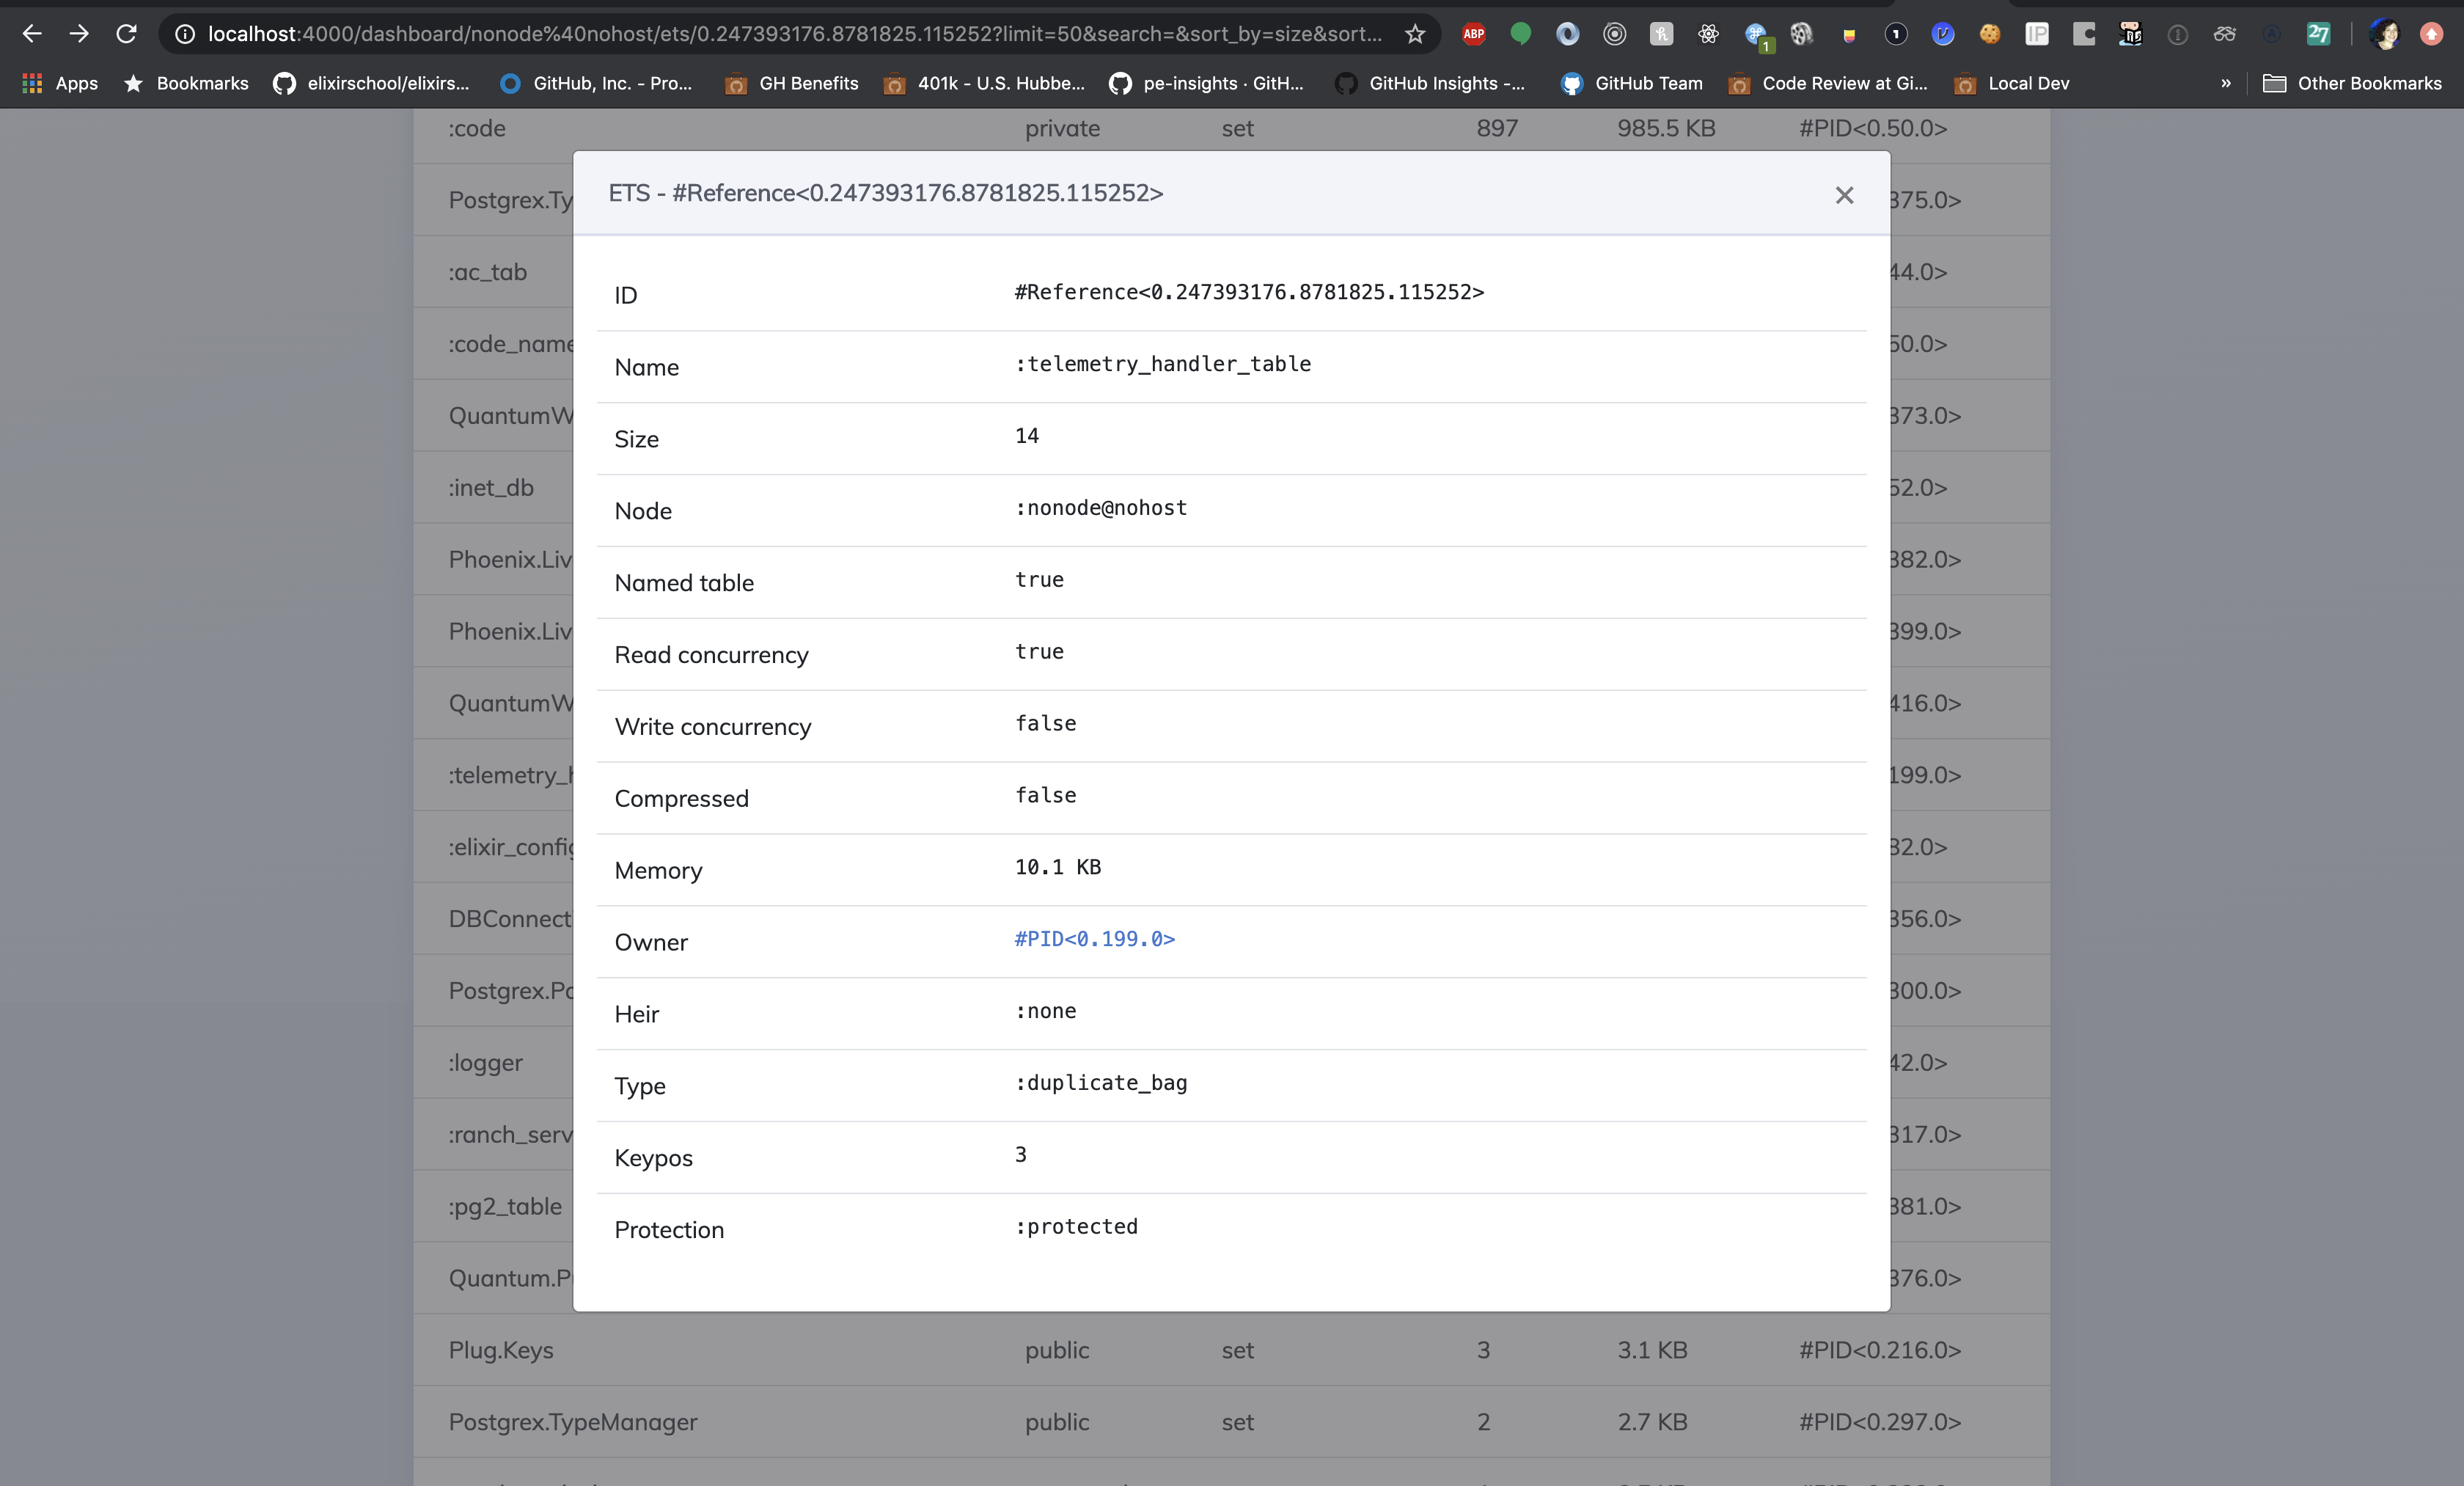View site information icon in address bar
The image size is (2464, 1486).
(185, 34)
